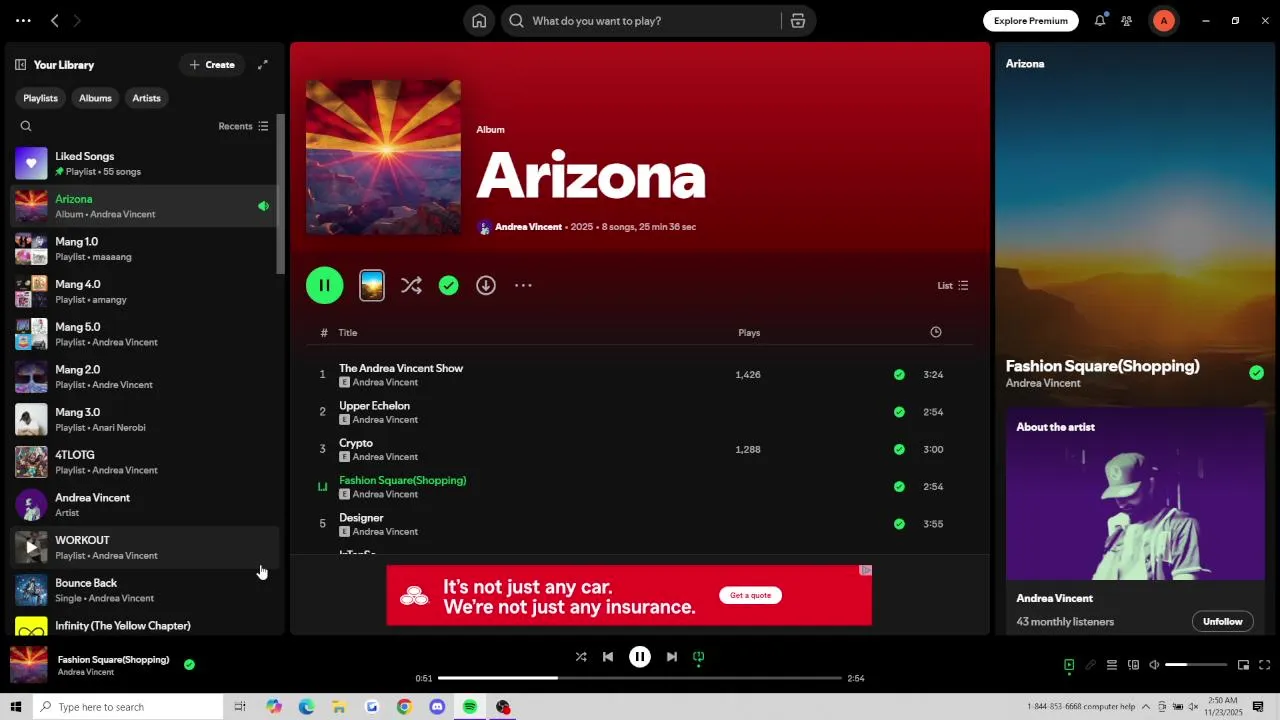Toggle saved checkmark for Designer track
The height and width of the screenshot is (720, 1280).
click(899, 524)
